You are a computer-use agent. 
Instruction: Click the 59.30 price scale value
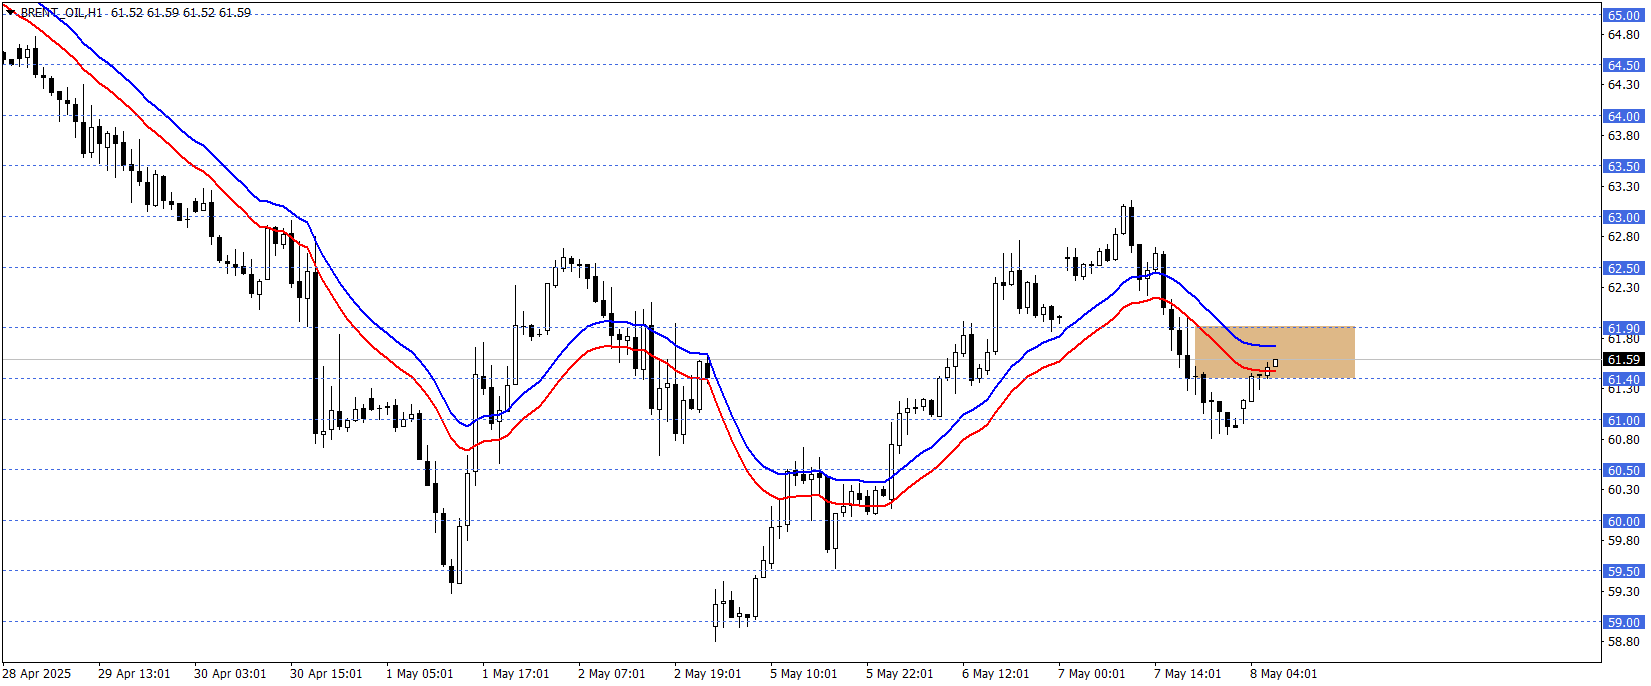pos(1624,591)
